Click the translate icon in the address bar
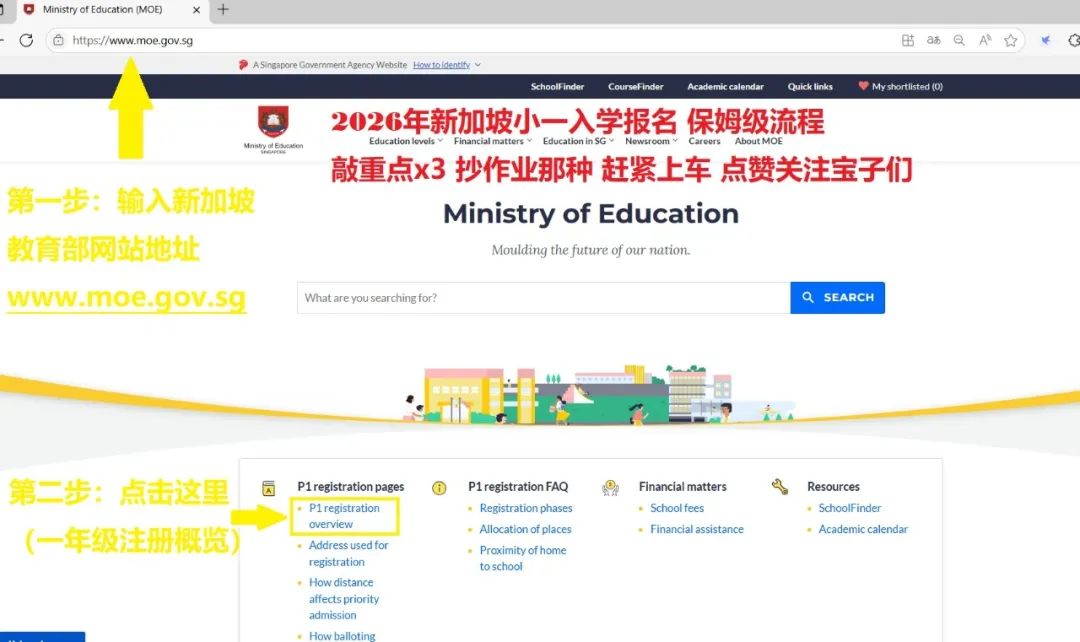 [x=933, y=40]
